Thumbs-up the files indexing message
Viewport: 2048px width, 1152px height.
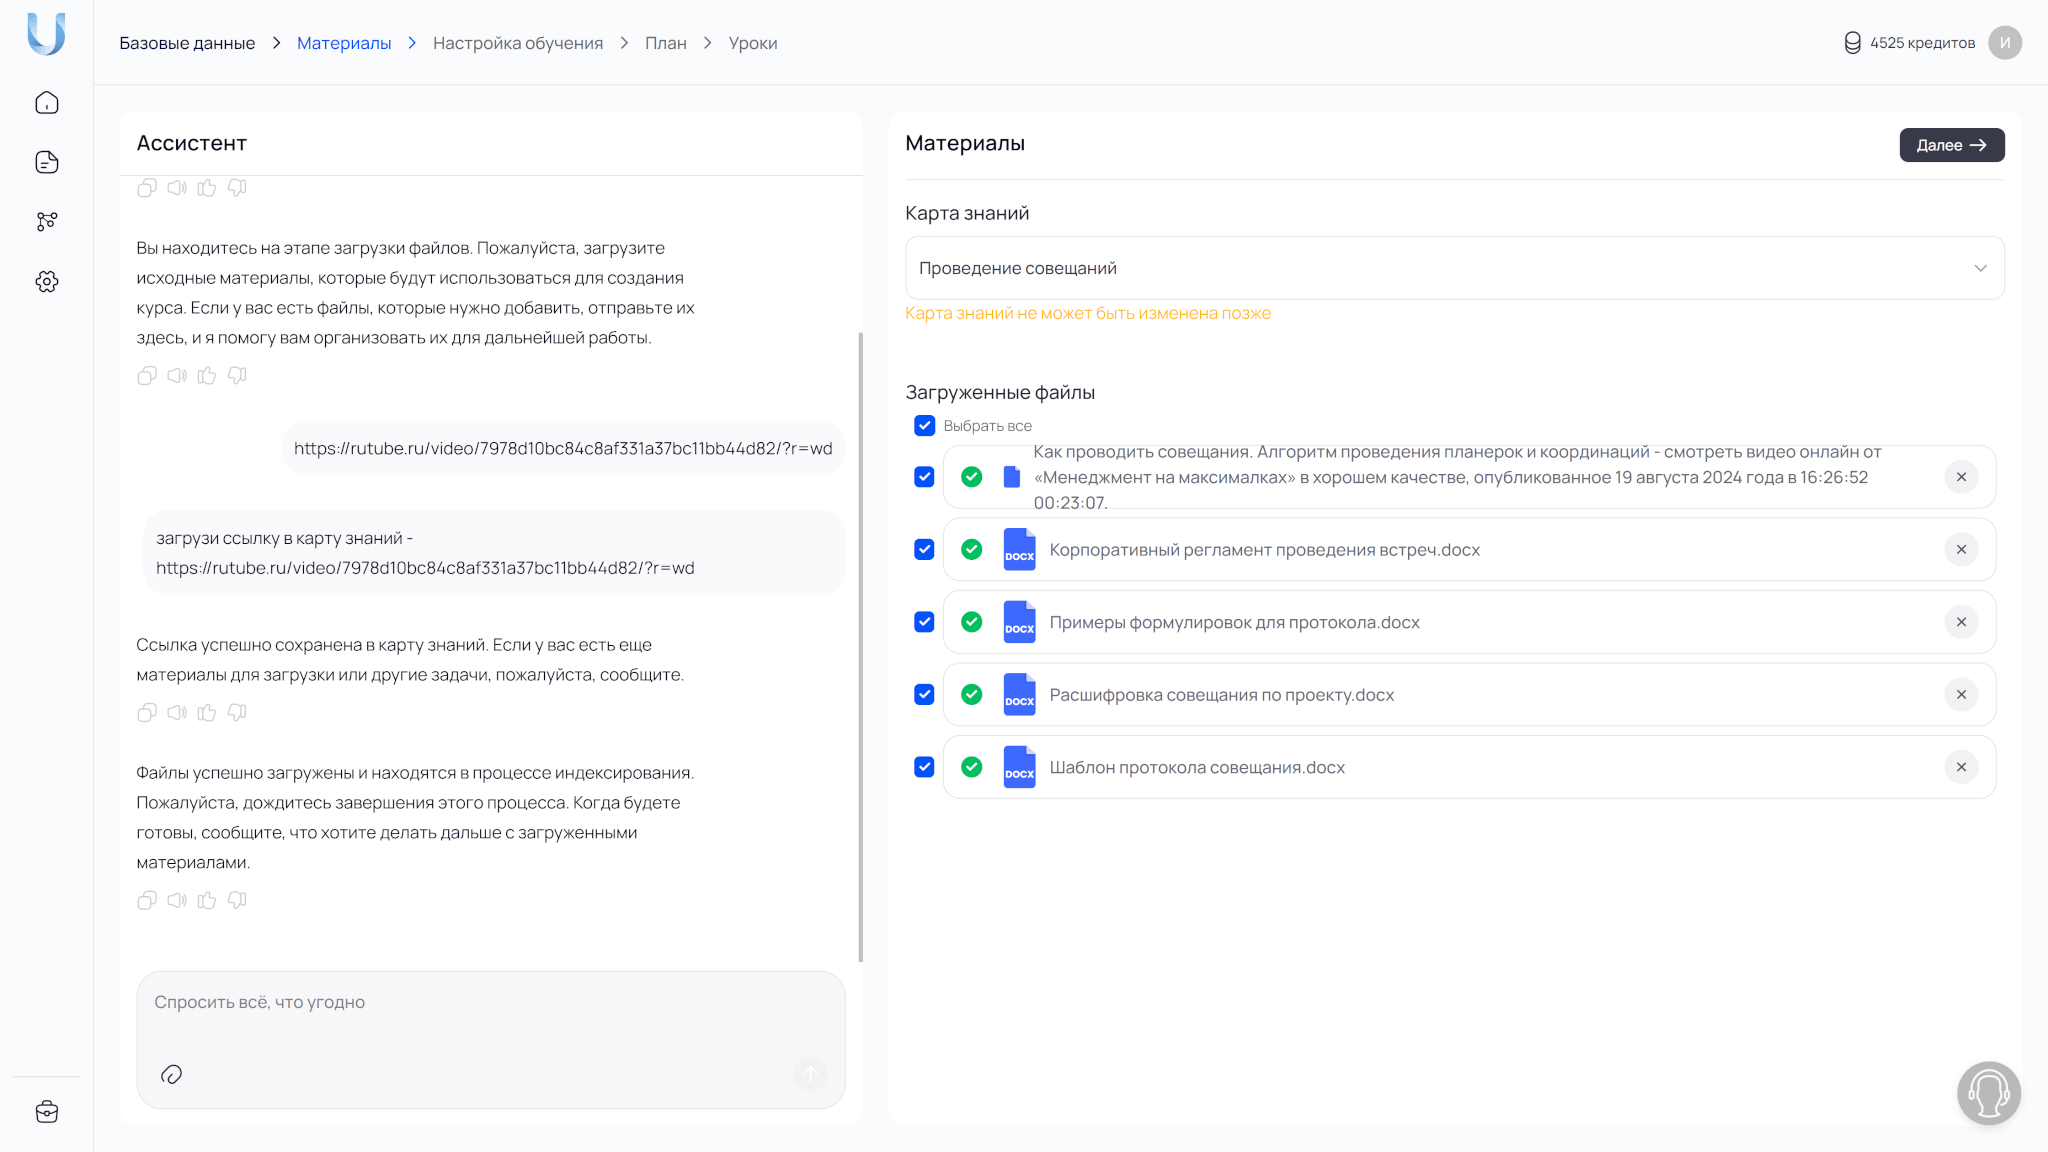[x=207, y=900]
